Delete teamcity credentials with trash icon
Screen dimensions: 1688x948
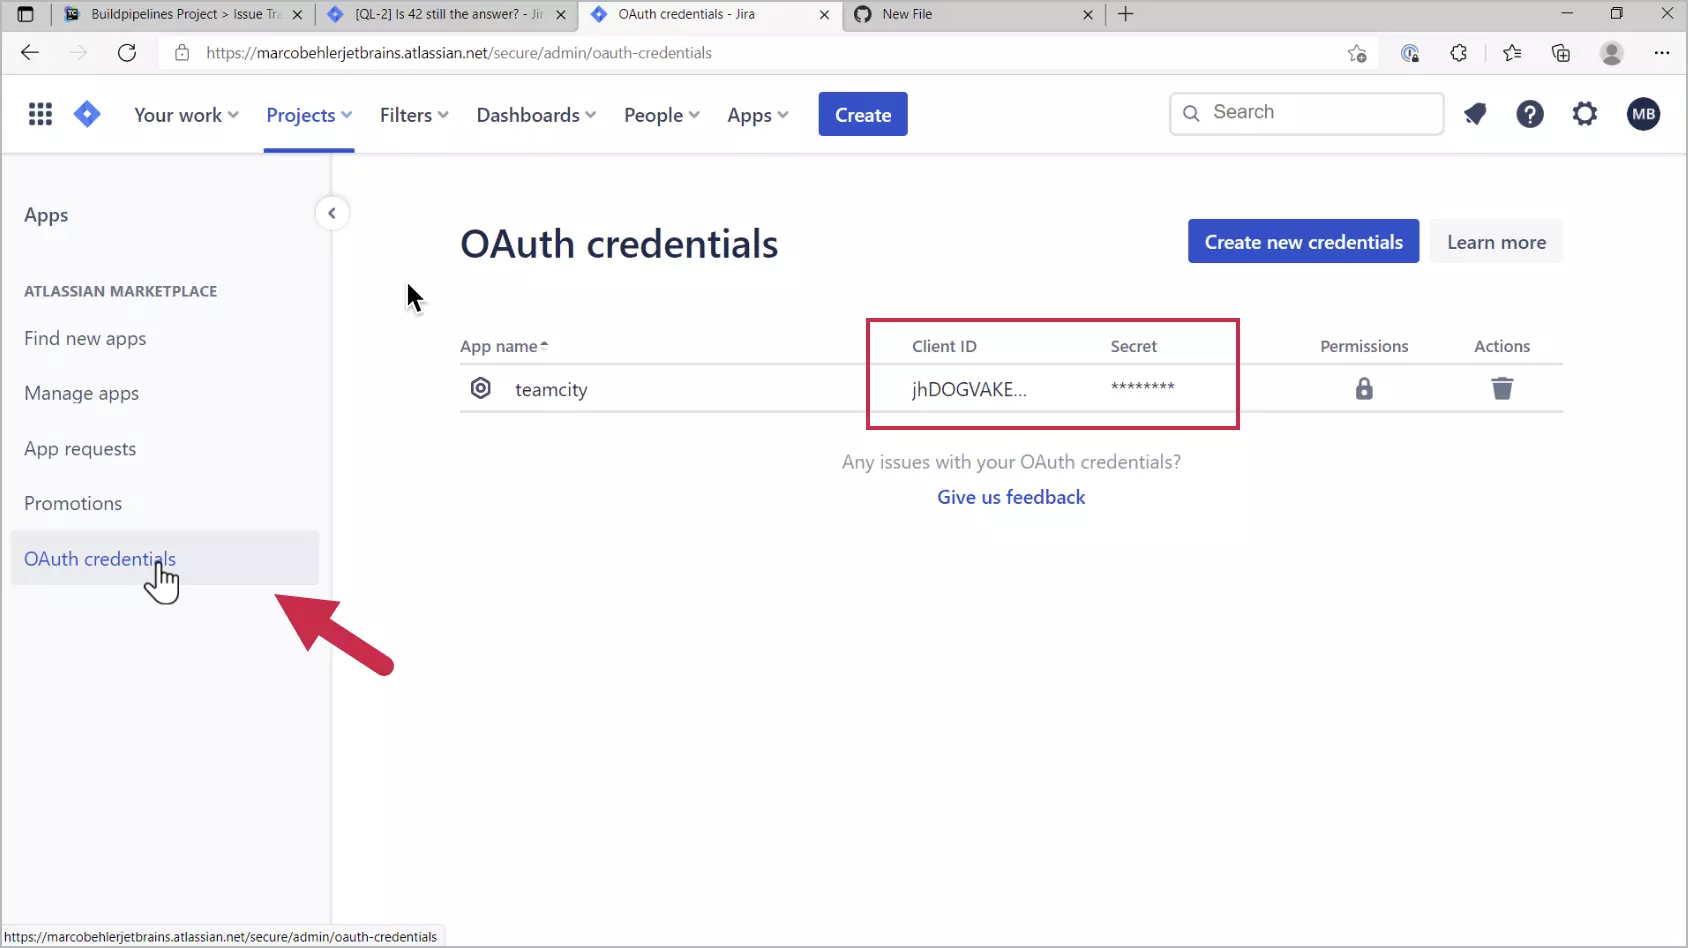pos(1502,389)
